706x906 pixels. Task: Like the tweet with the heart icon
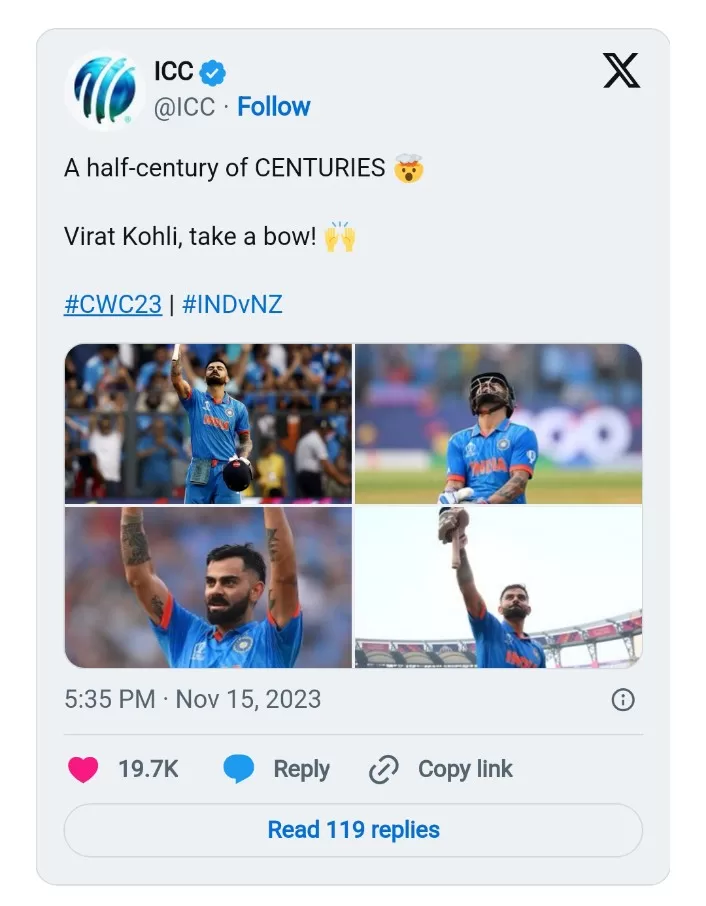pos(83,769)
